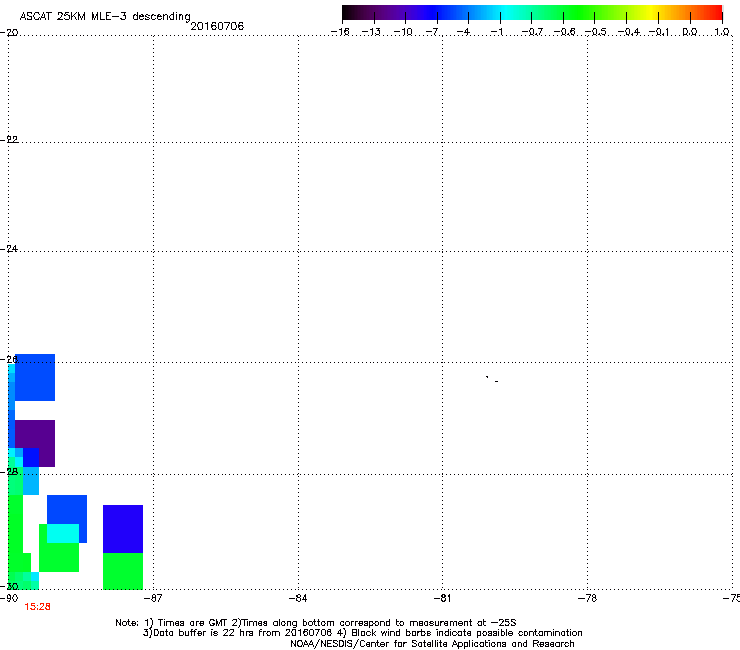
Task: Click the NOAA/NESDIS credit line
Action: [x=432, y=644]
